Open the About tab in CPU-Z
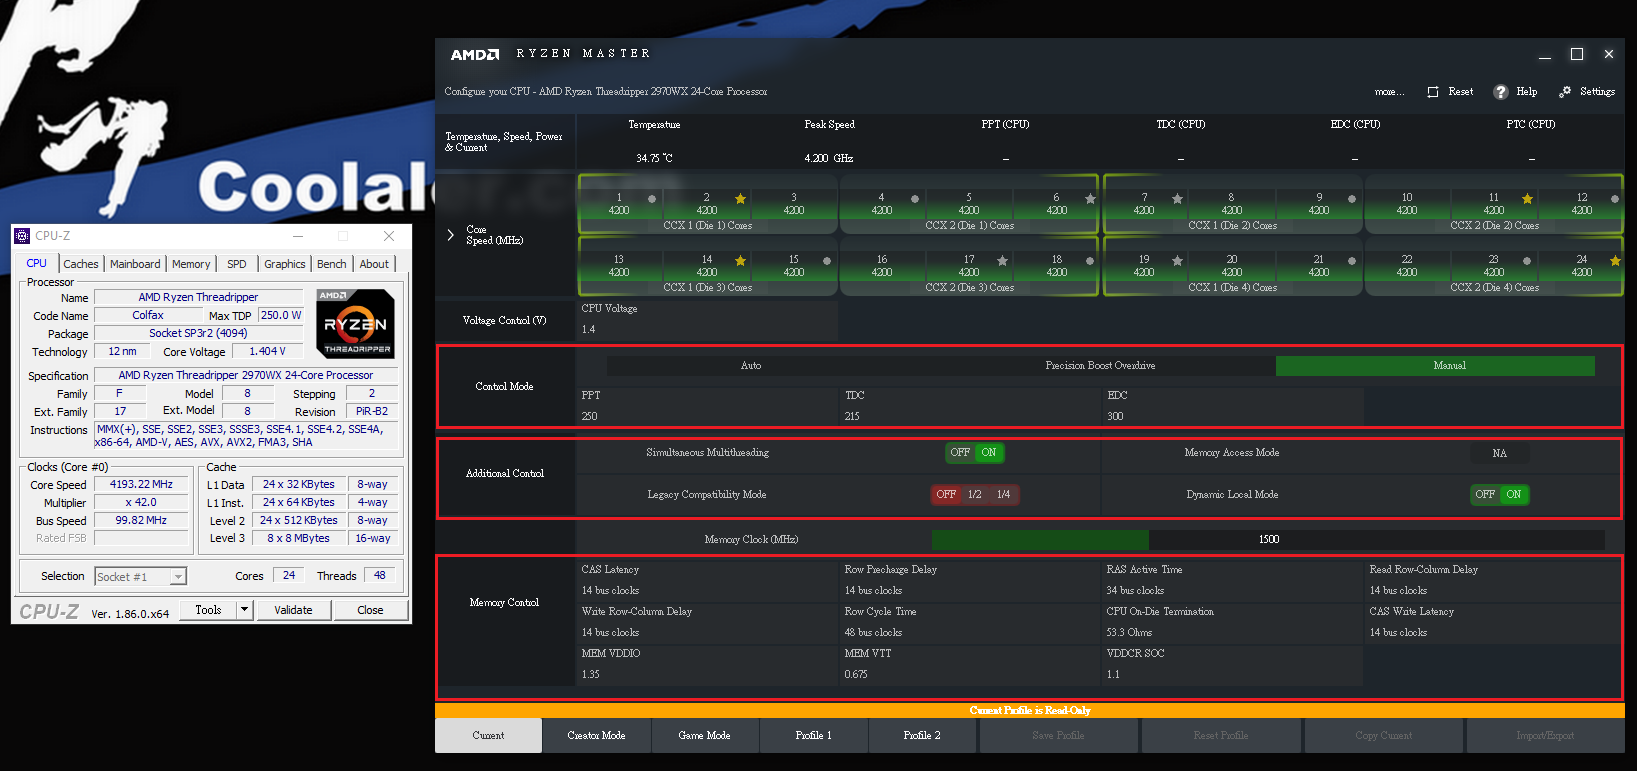Screen dimensions: 1637x771 (x=375, y=264)
